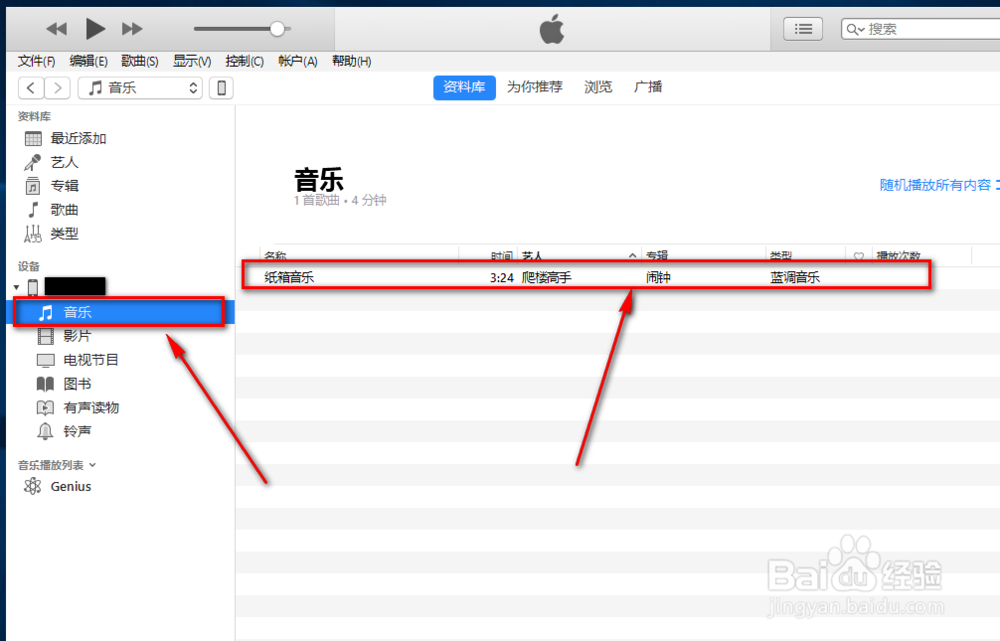
Task: Sort by the 播放次数 column header
Action: 899,256
